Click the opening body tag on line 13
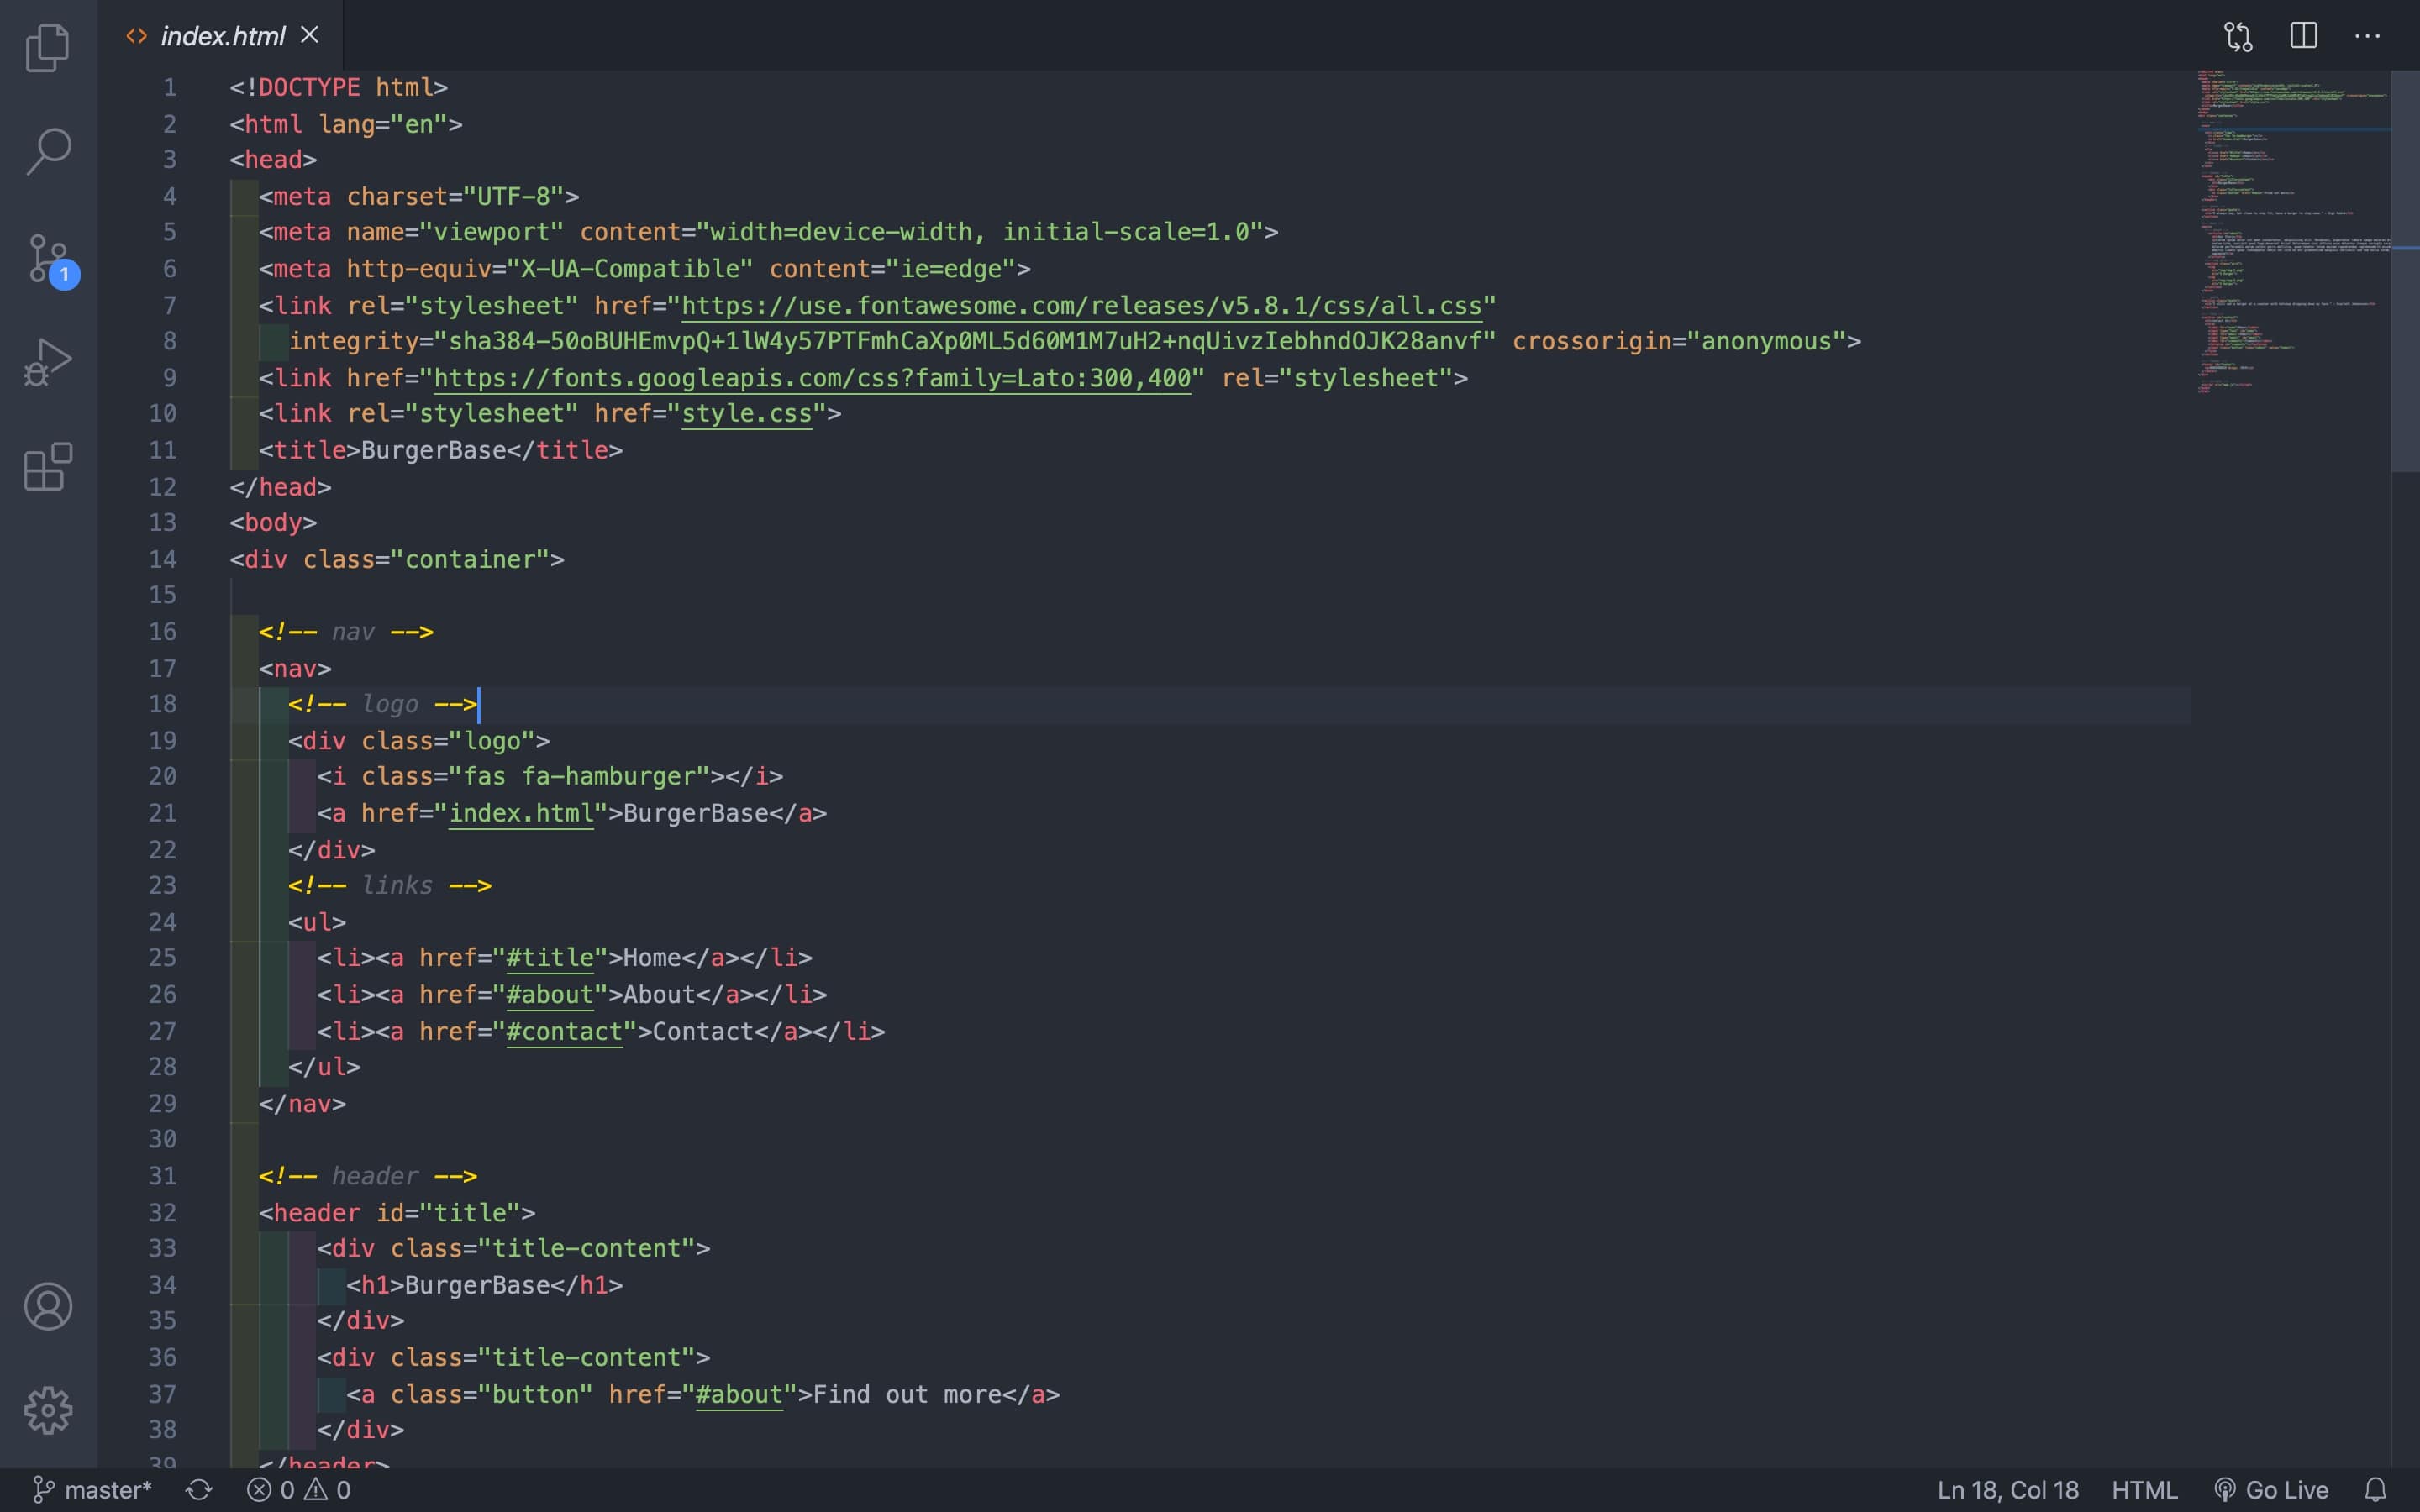Image resolution: width=2420 pixels, height=1512 pixels. [x=273, y=523]
